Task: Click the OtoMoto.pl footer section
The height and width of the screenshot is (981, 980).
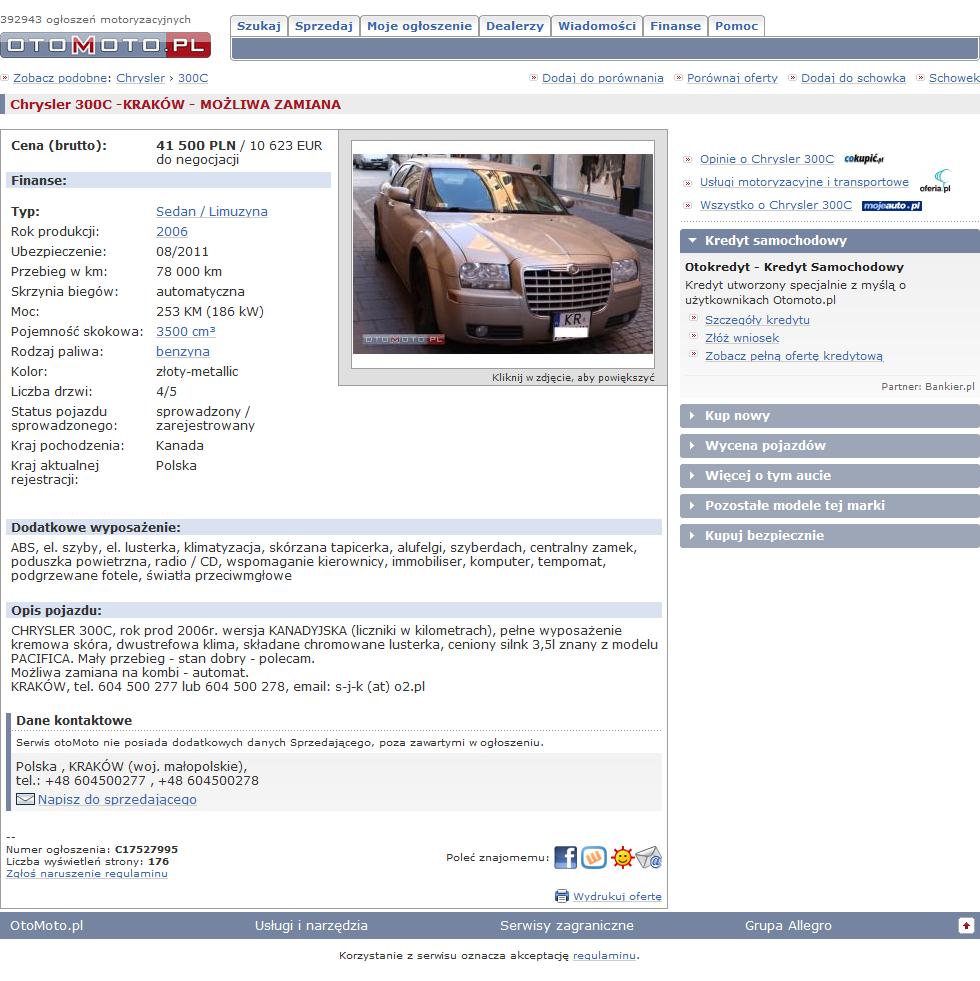Action: pyautogui.click(x=46, y=925)
